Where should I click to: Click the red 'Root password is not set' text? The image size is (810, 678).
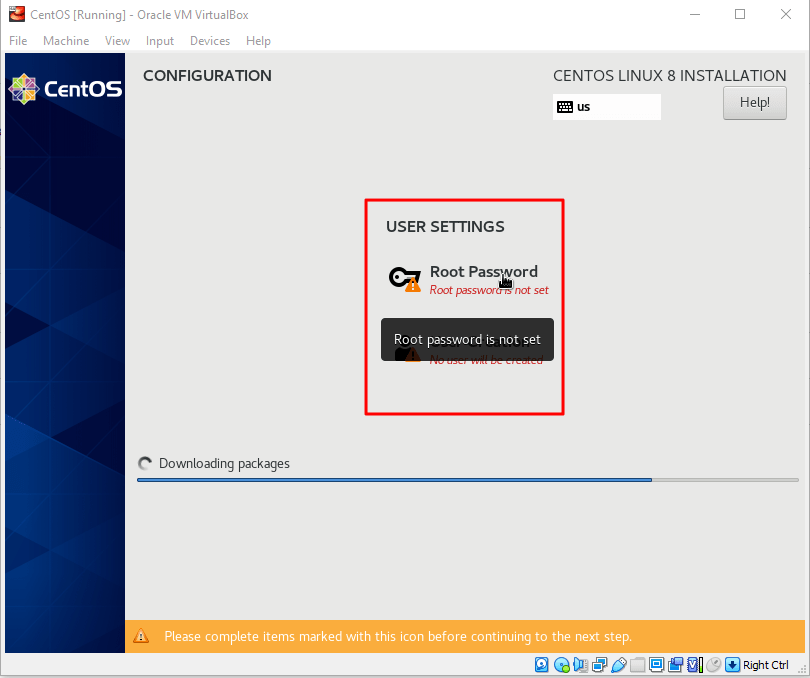pyautogui.click(x=489, y=290)
